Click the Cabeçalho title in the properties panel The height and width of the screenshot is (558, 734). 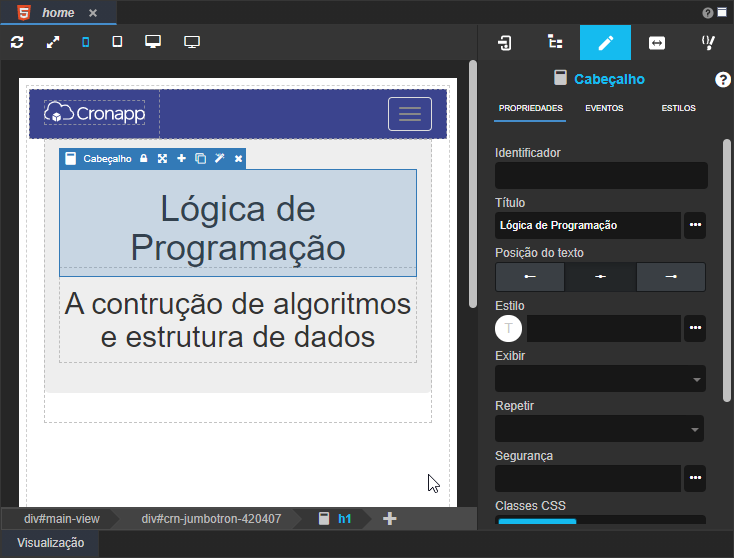click(609, 80)
